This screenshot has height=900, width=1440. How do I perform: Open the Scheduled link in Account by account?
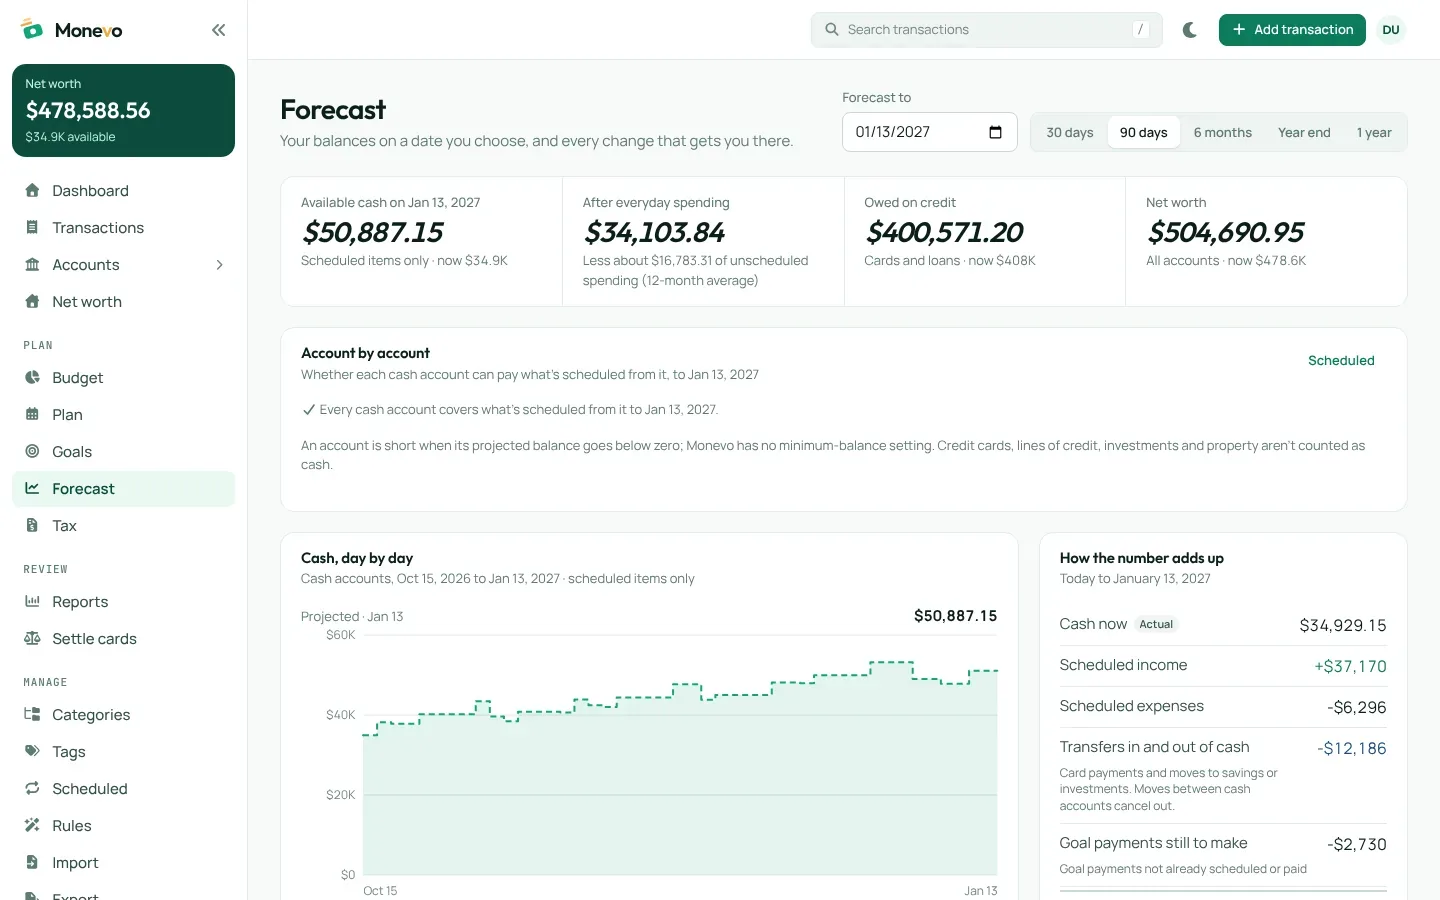click(1341, 361)
